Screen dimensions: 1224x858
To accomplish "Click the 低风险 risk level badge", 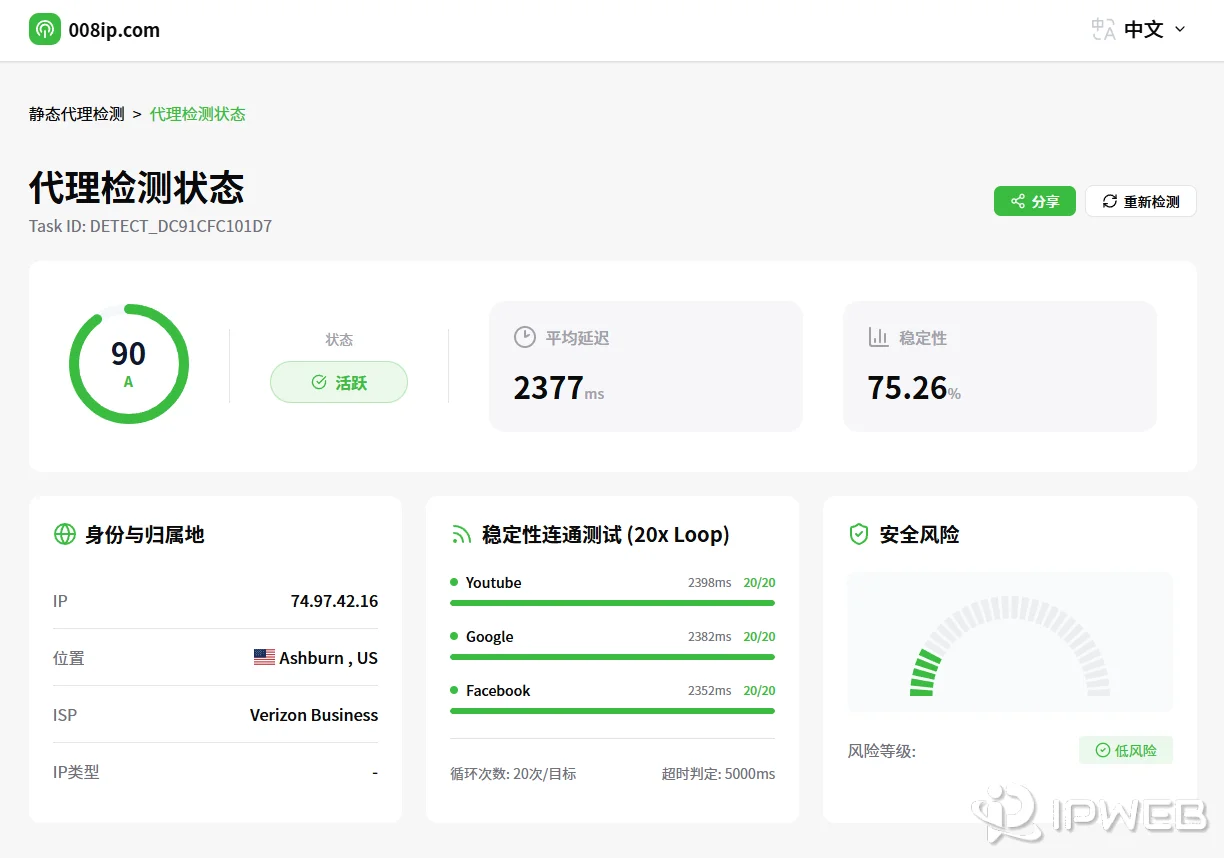I will pyautogui.click(x=1125, y=749).
